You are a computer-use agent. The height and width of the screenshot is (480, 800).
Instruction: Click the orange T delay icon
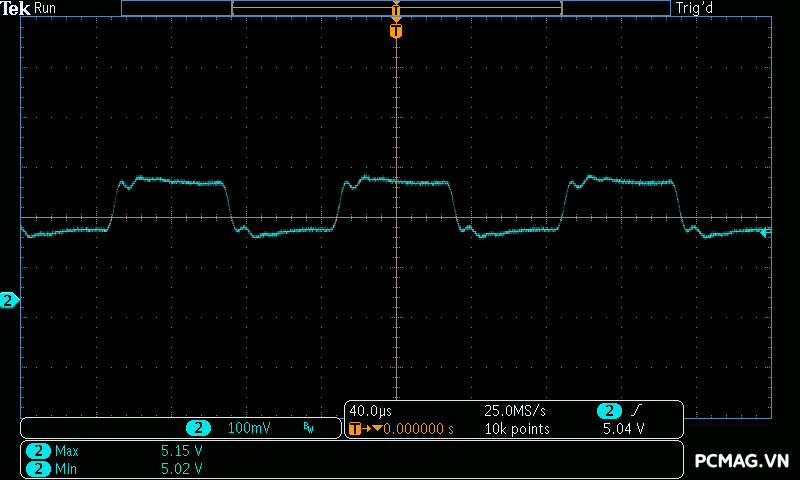click(355, 429)
